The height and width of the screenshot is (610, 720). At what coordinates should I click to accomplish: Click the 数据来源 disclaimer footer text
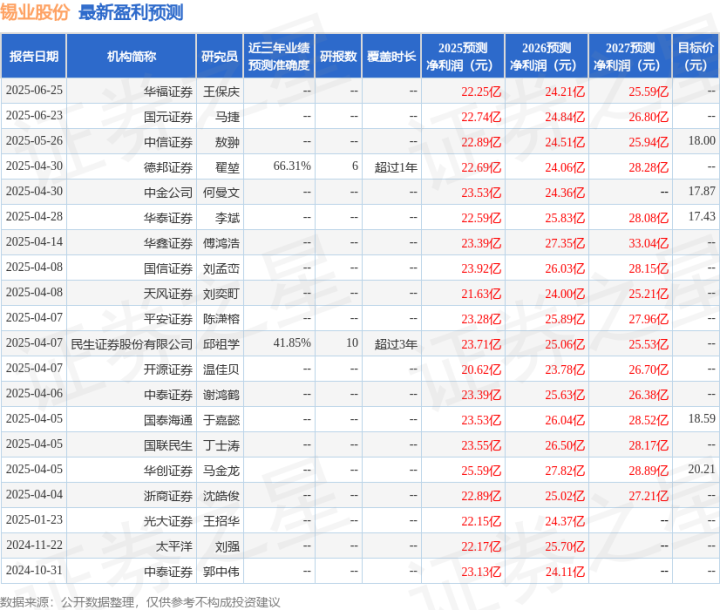click(x=140, y=602)
